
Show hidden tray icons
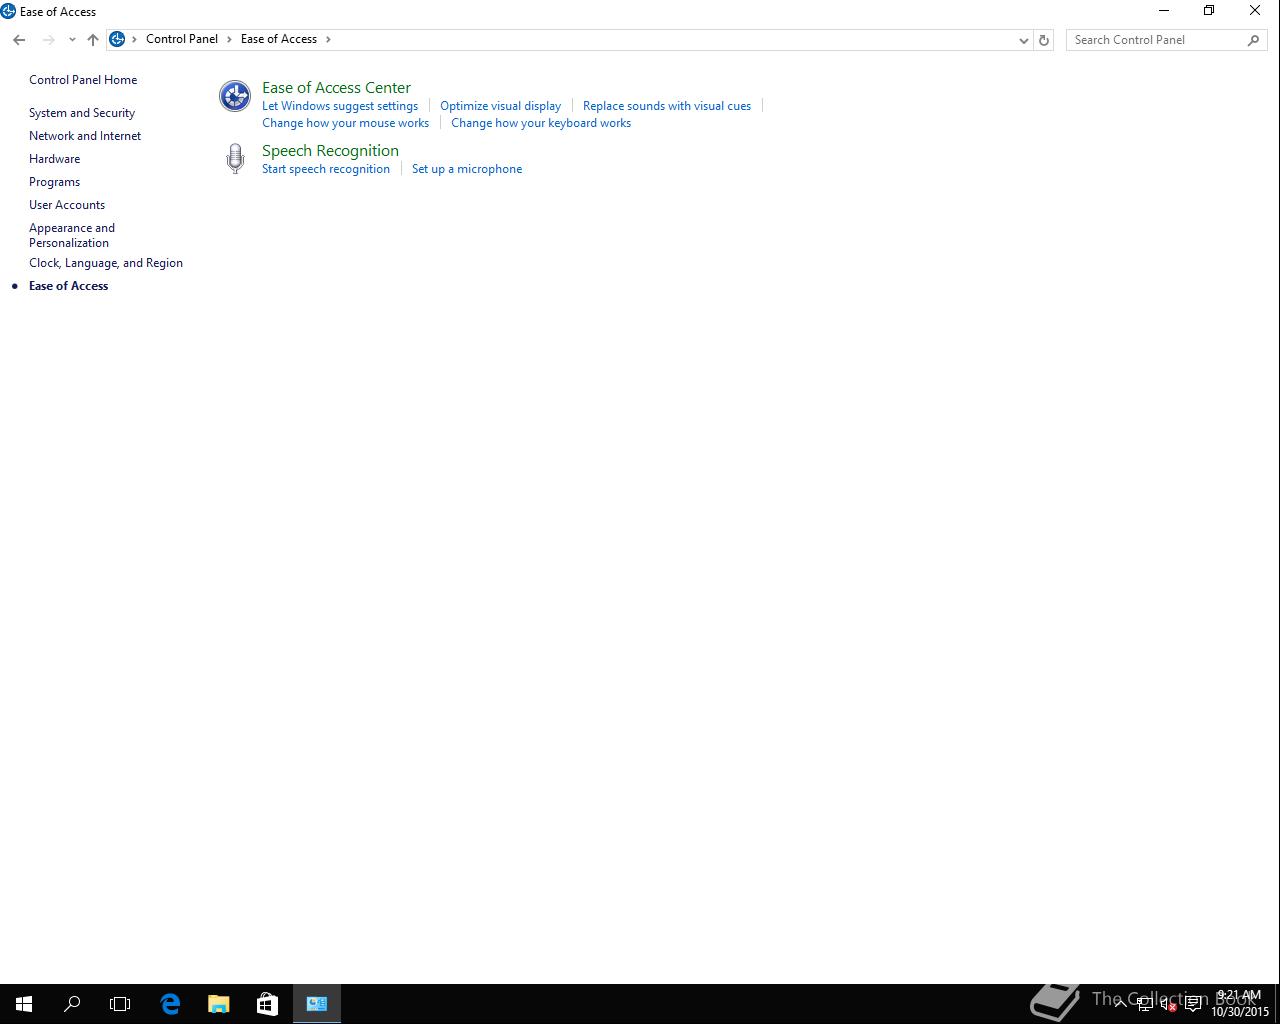coord(1121,1004)
